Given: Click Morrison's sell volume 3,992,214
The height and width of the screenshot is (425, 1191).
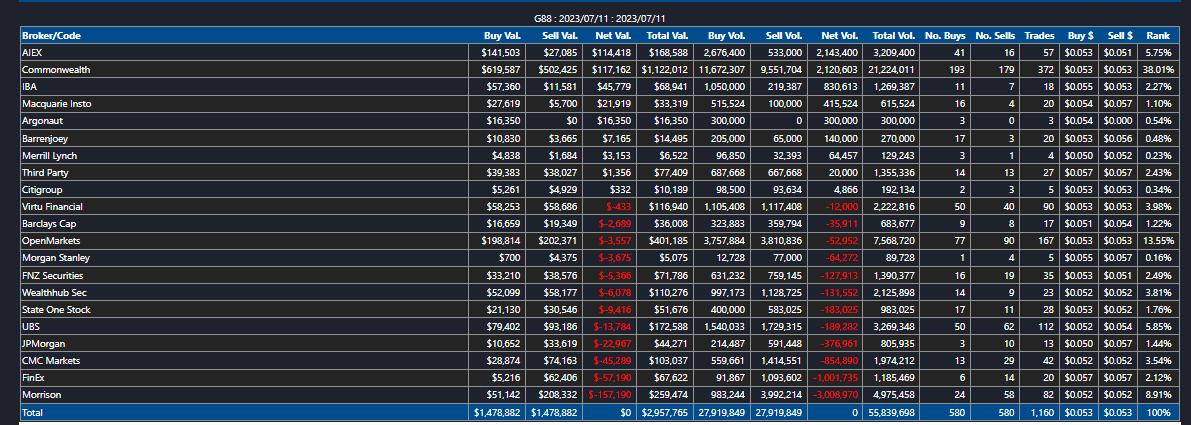Looking at the screenshot, I should 778,395.
